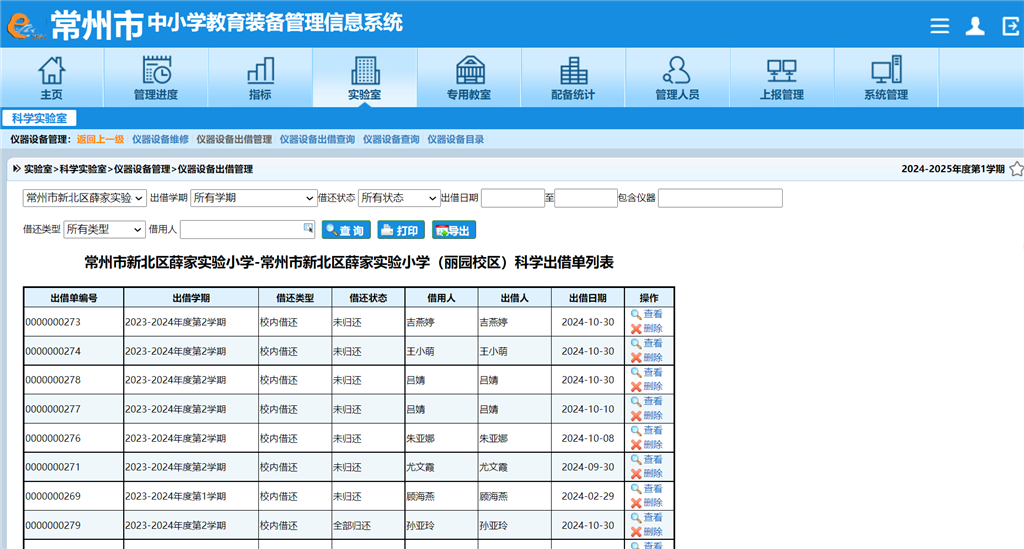View record 0000000277
The width and height of the screenshot is (1024, 549).
[647, 401]
